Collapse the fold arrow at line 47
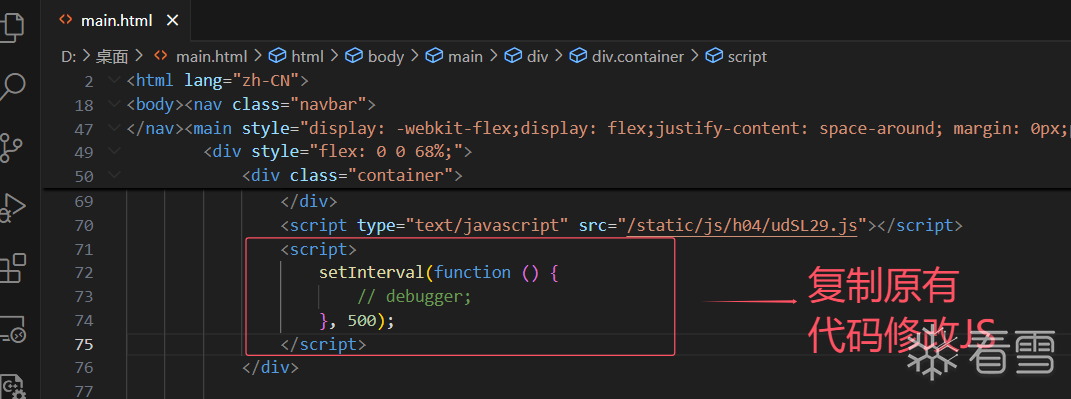1071x399 pixels. (113, 128)
